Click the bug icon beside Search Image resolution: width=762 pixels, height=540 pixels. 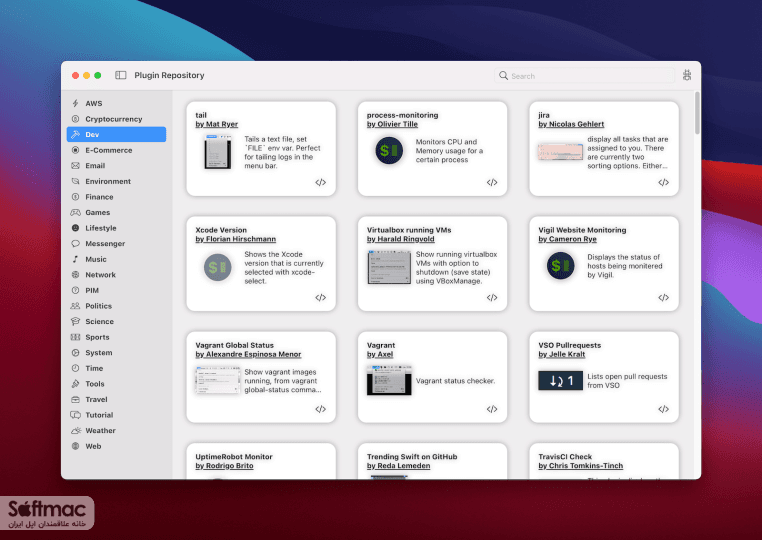pos(687,75)
